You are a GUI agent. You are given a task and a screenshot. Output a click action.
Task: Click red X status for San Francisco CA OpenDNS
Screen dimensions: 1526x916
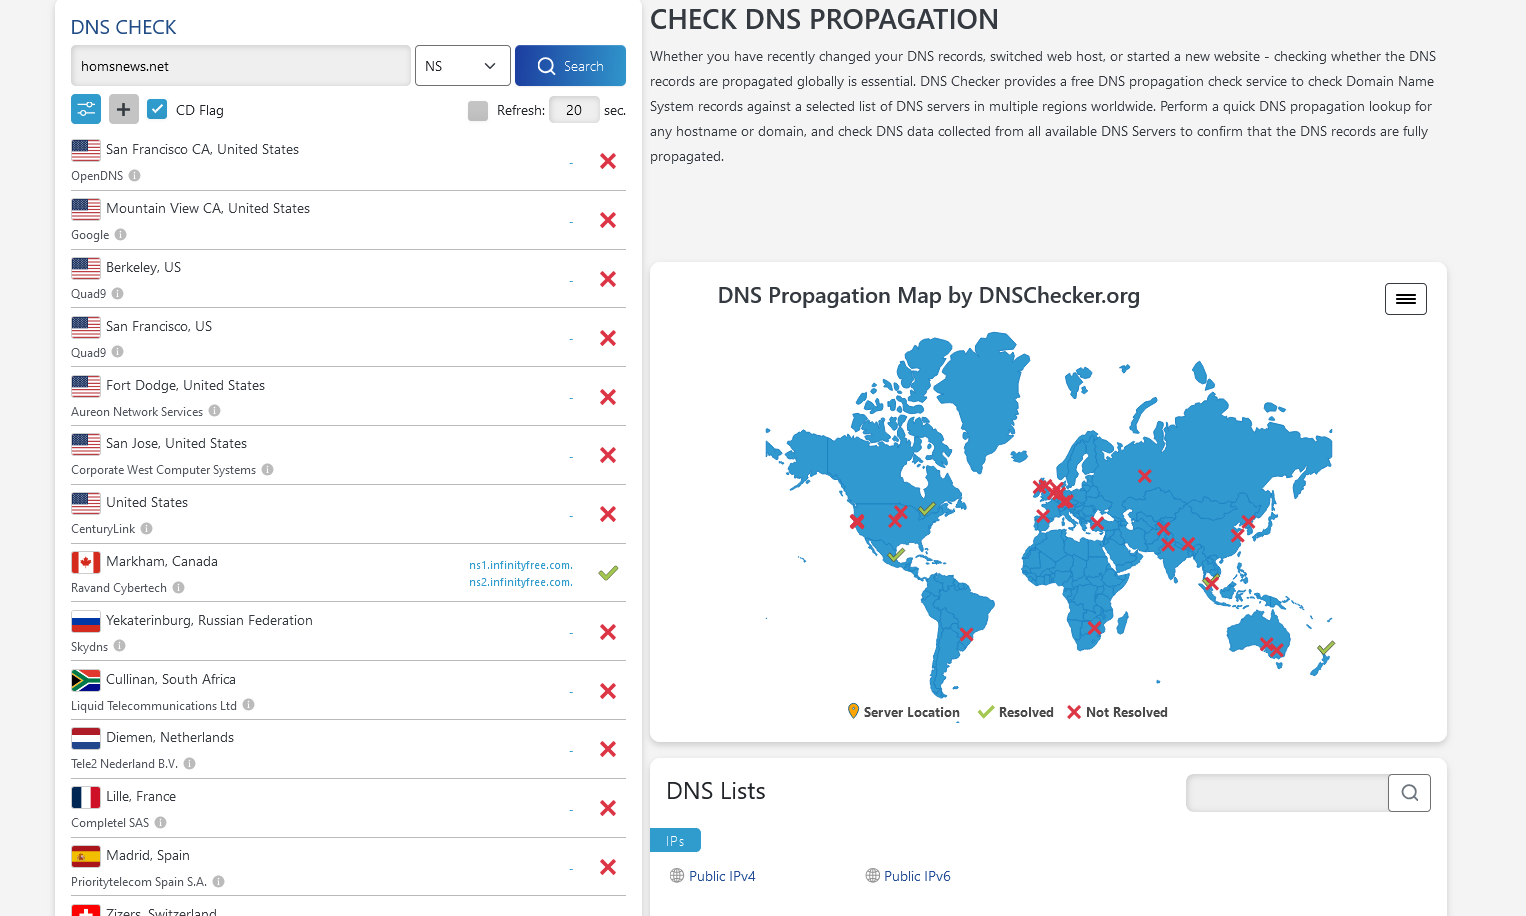608,161
